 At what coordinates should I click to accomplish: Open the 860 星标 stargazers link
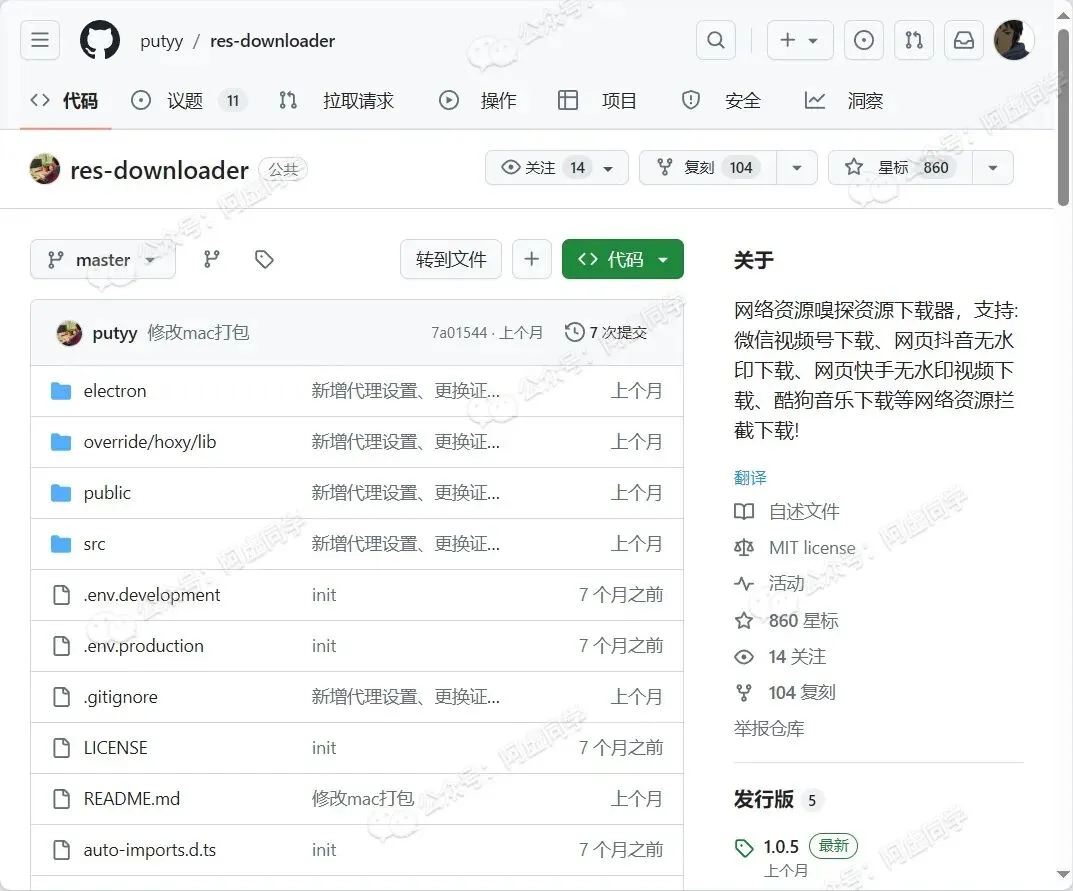[x=786, y=621]
